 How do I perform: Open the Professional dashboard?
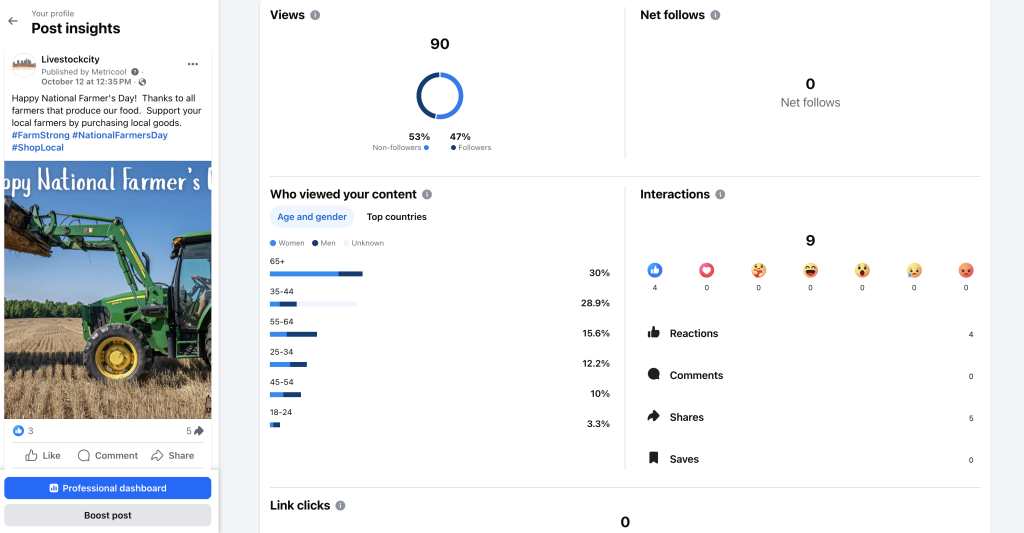pyautogui.click(x=107, y=488)
